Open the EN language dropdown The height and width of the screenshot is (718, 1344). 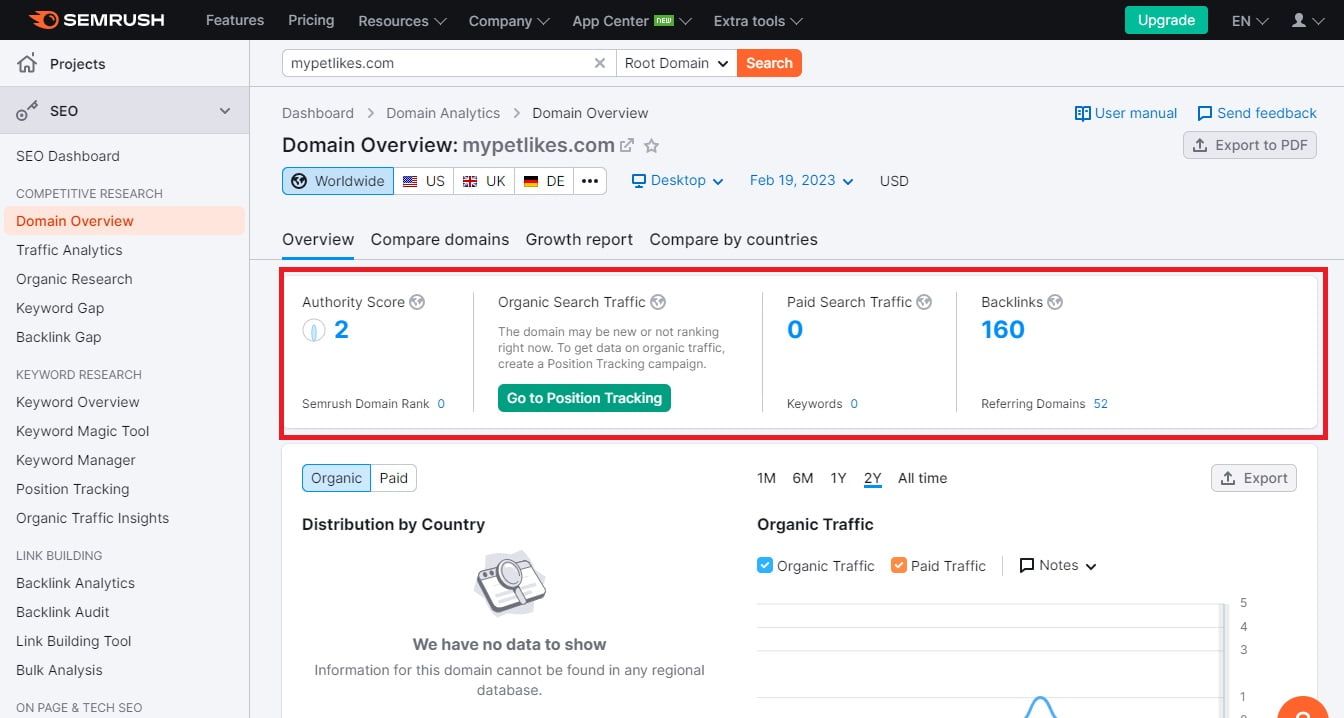[1250, 21]
